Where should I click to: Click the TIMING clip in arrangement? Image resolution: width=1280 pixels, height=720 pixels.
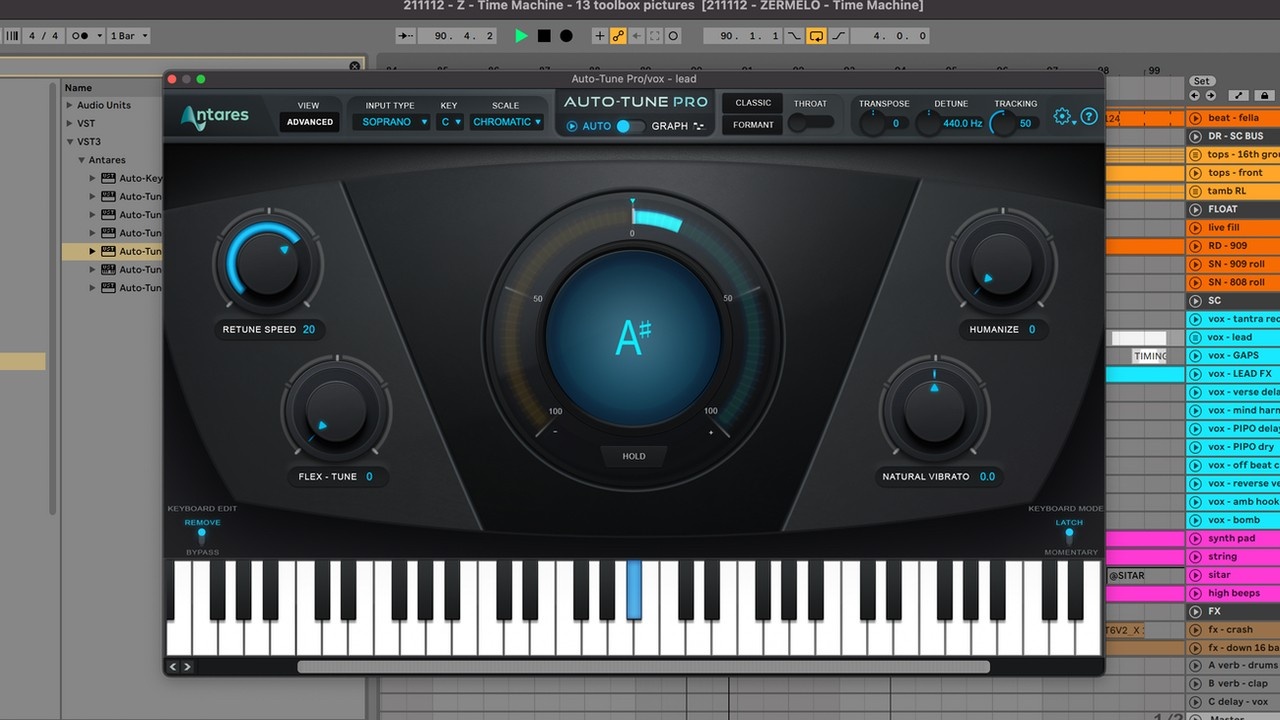coord(1149,356)
